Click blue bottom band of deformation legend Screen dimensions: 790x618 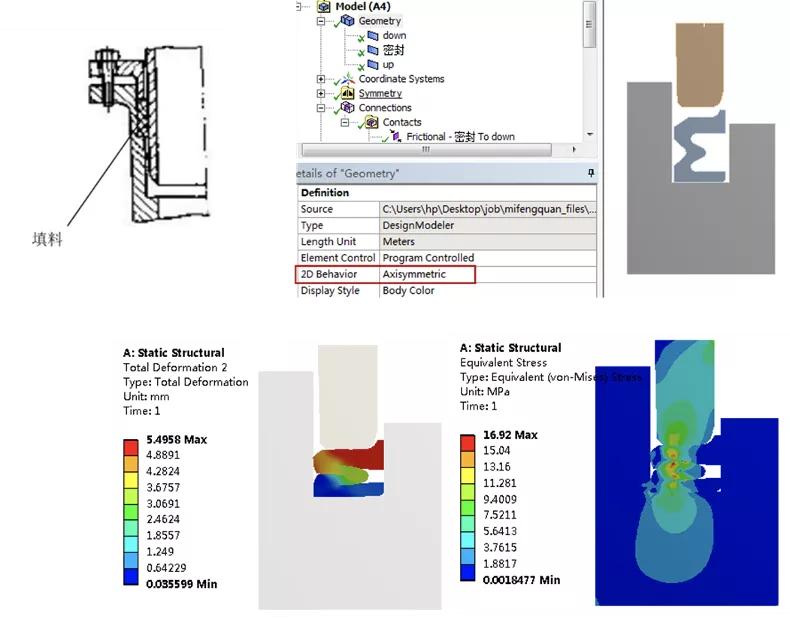(130, 577)
